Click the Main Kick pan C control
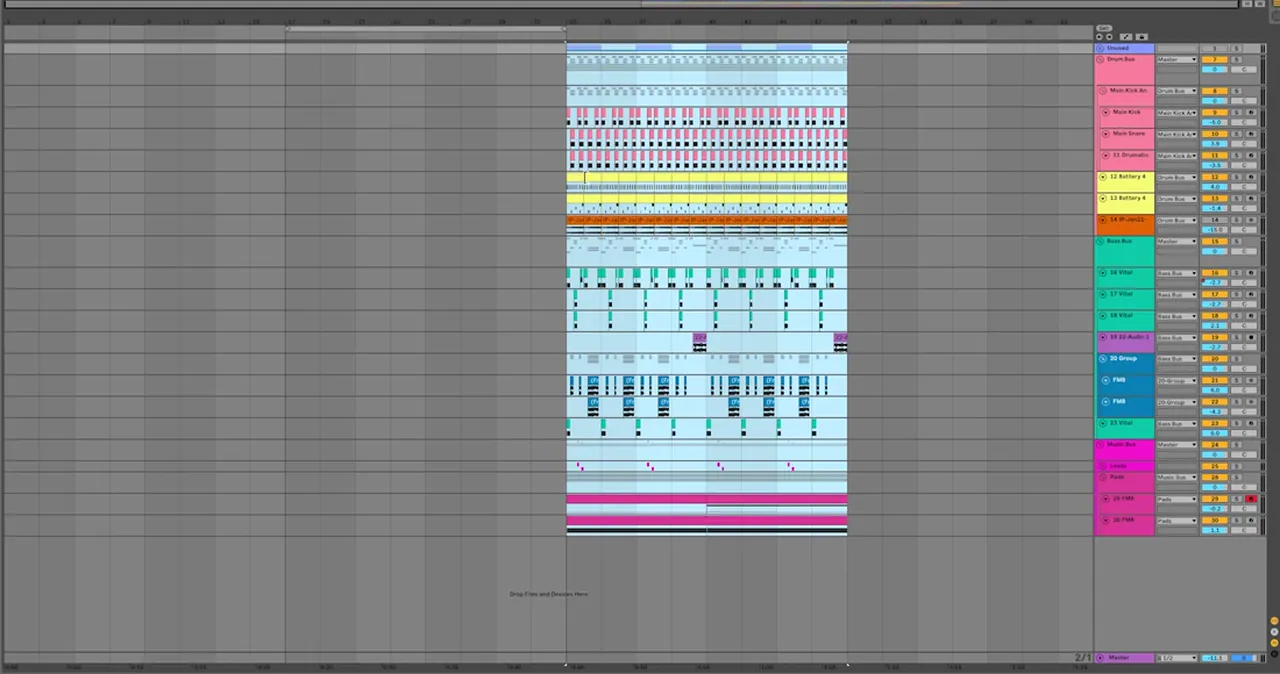The image size is (1280, 674). pos(1244,122)
